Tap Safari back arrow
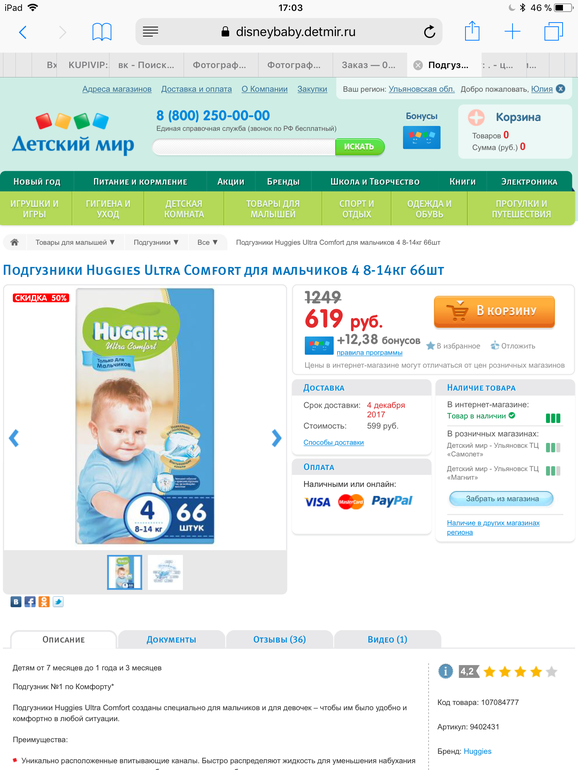 [23, 32]
